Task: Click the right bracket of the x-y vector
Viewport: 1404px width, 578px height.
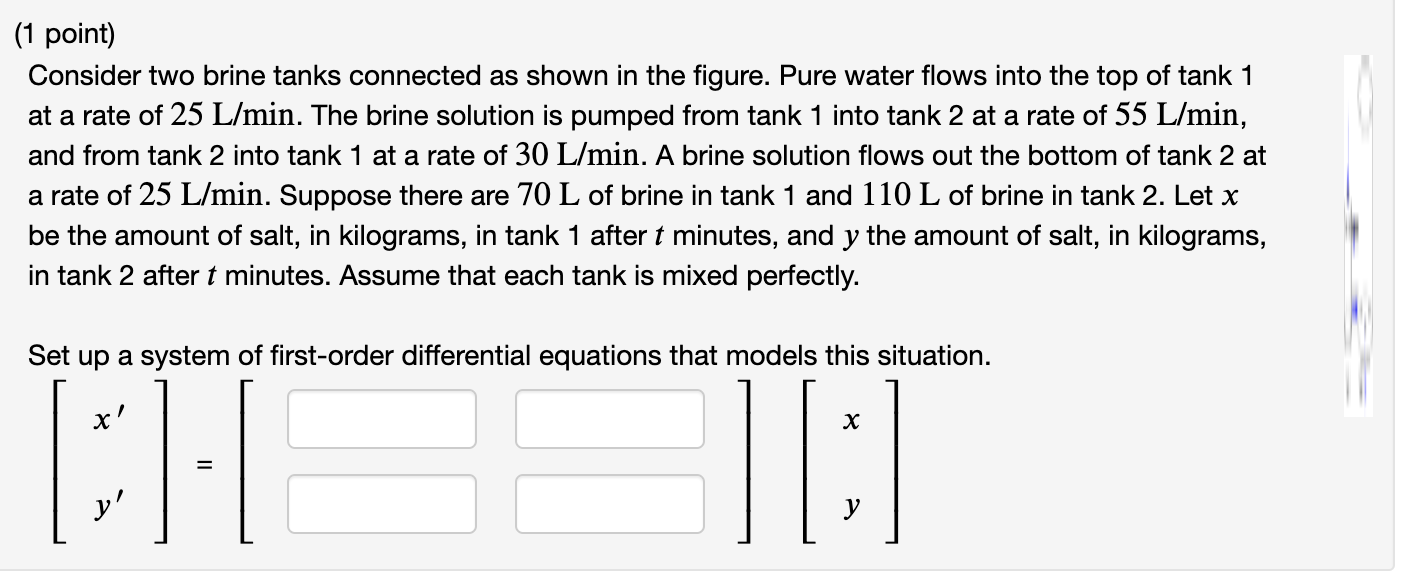Action: point(893,464)
